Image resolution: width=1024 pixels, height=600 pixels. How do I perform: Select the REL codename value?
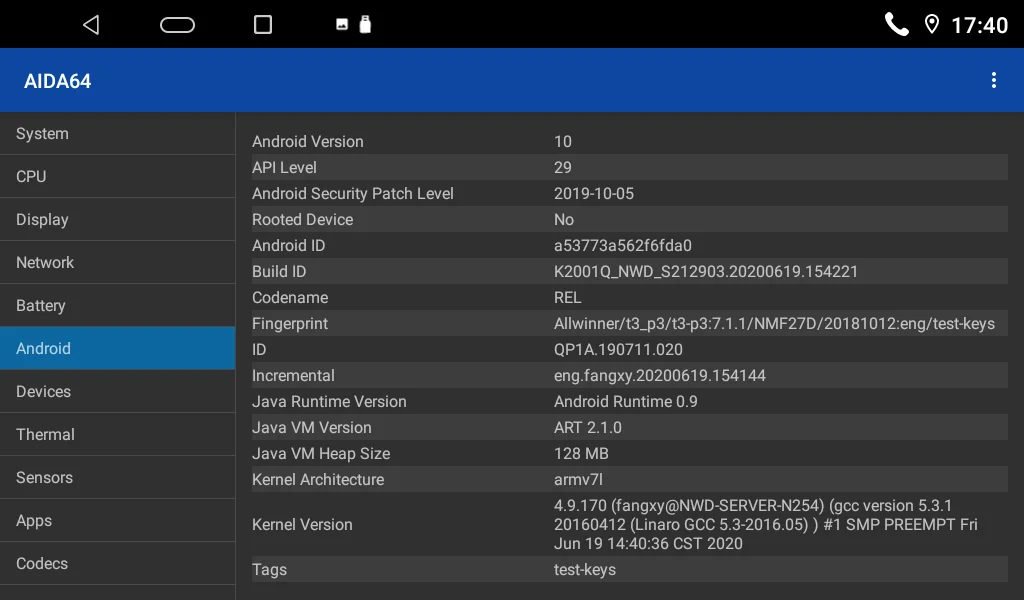tap(568, 298)
